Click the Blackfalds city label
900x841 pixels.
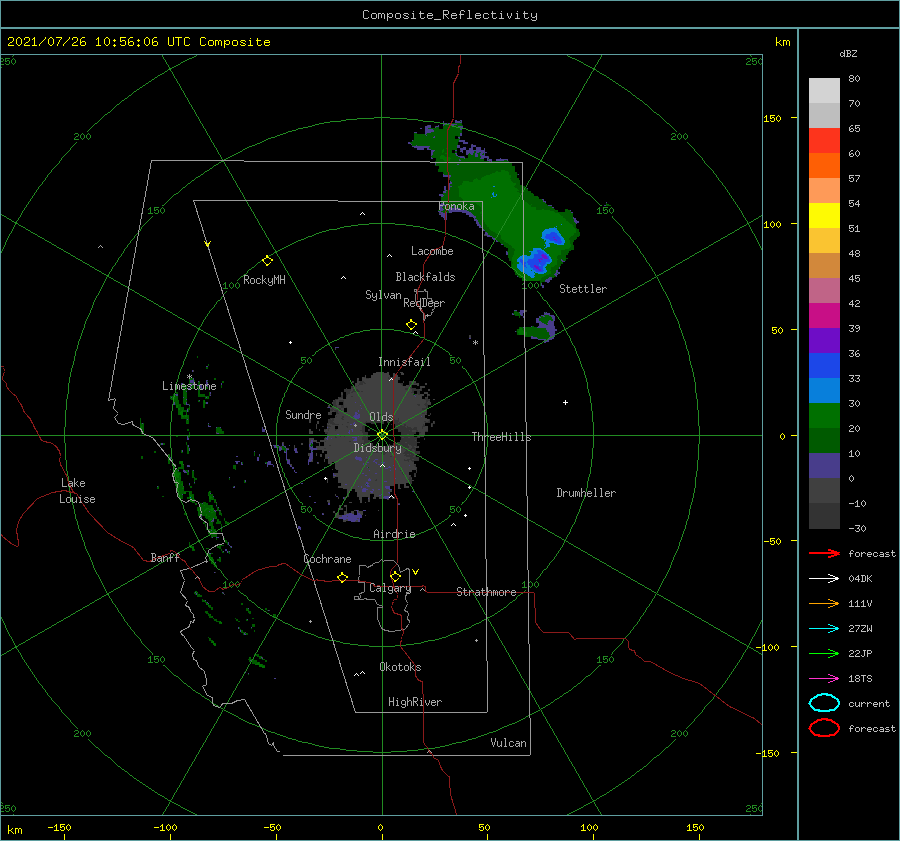(425, 277)
